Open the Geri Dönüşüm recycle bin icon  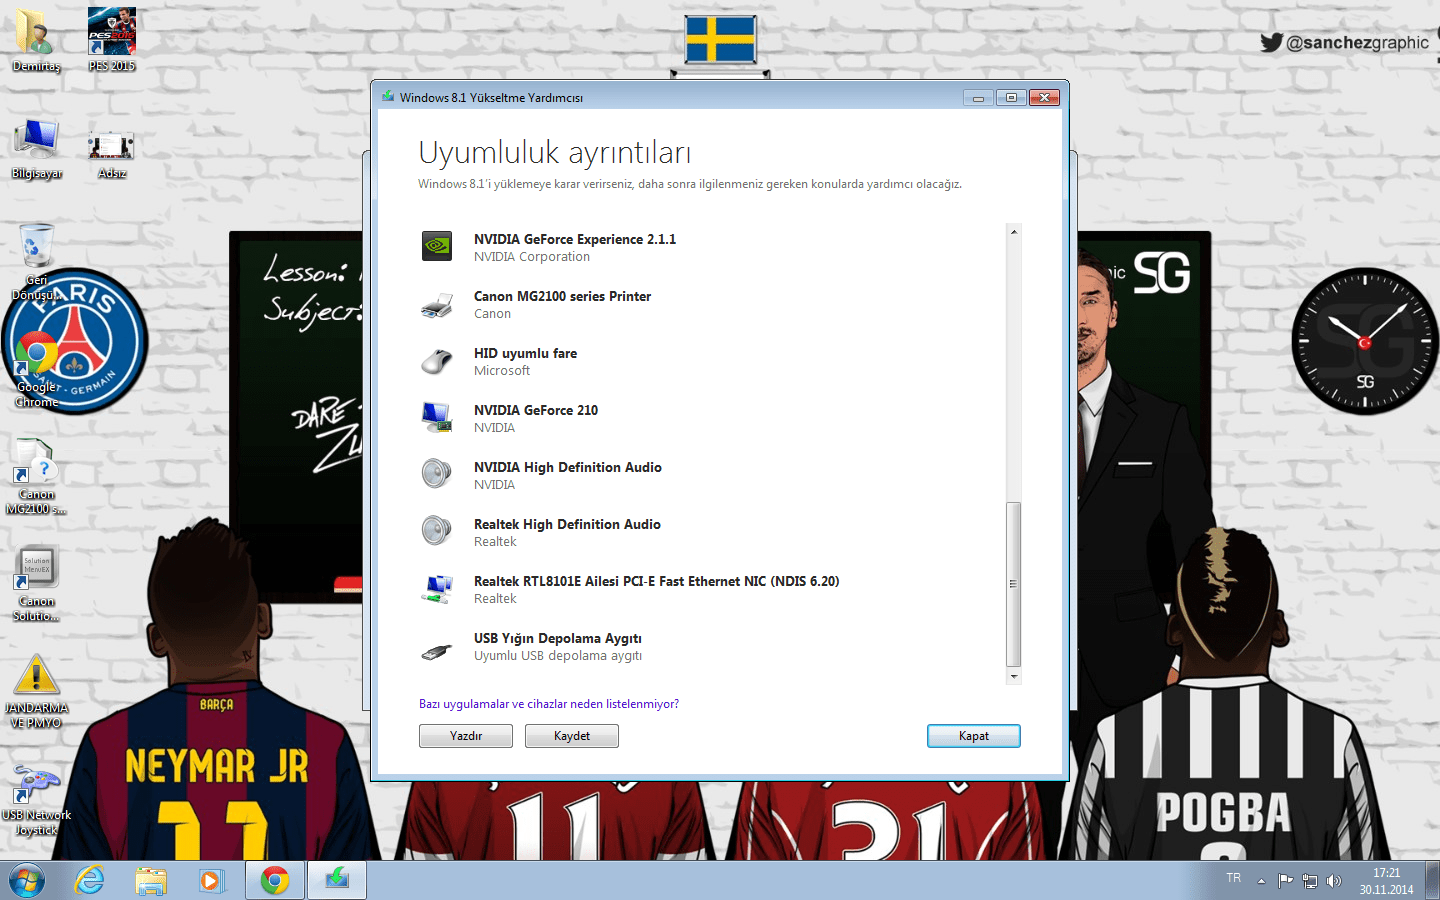36,260
